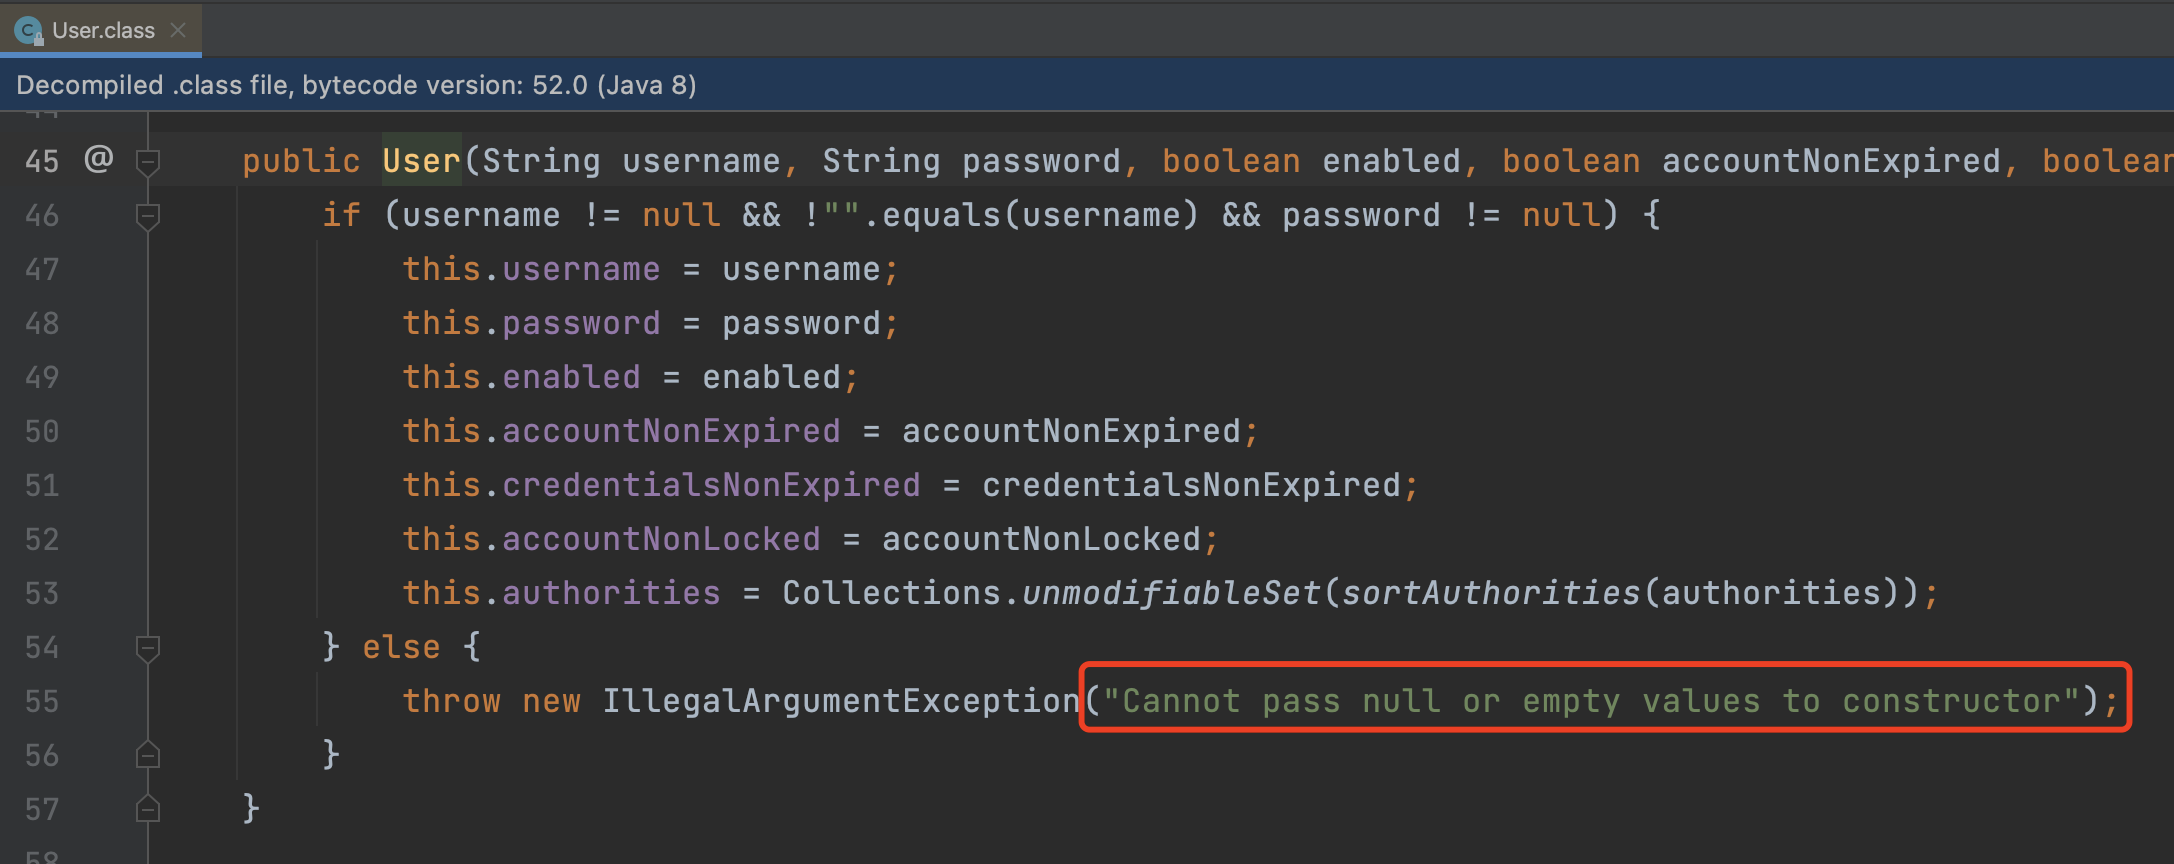The height and width of the screenshot is (864, 2174).
Task: Select the User.class tab
Action: click(x=101, y=30)
